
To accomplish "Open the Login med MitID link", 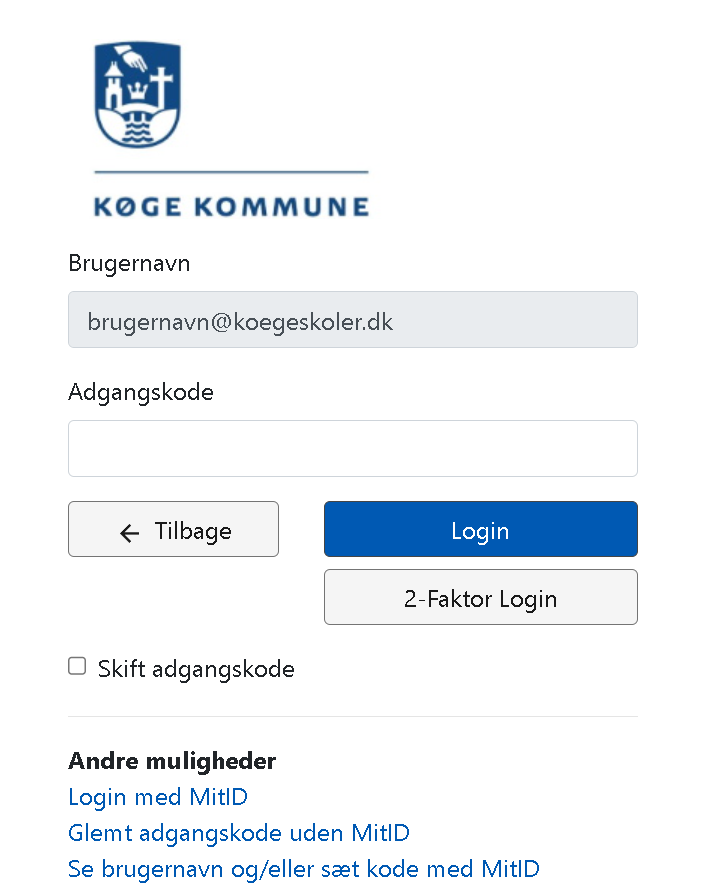I will (158, 797).
